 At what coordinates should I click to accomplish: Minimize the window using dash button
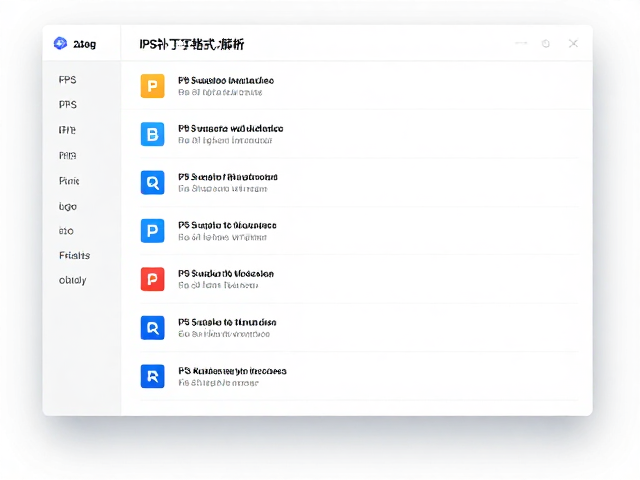(x=521, y=43)
